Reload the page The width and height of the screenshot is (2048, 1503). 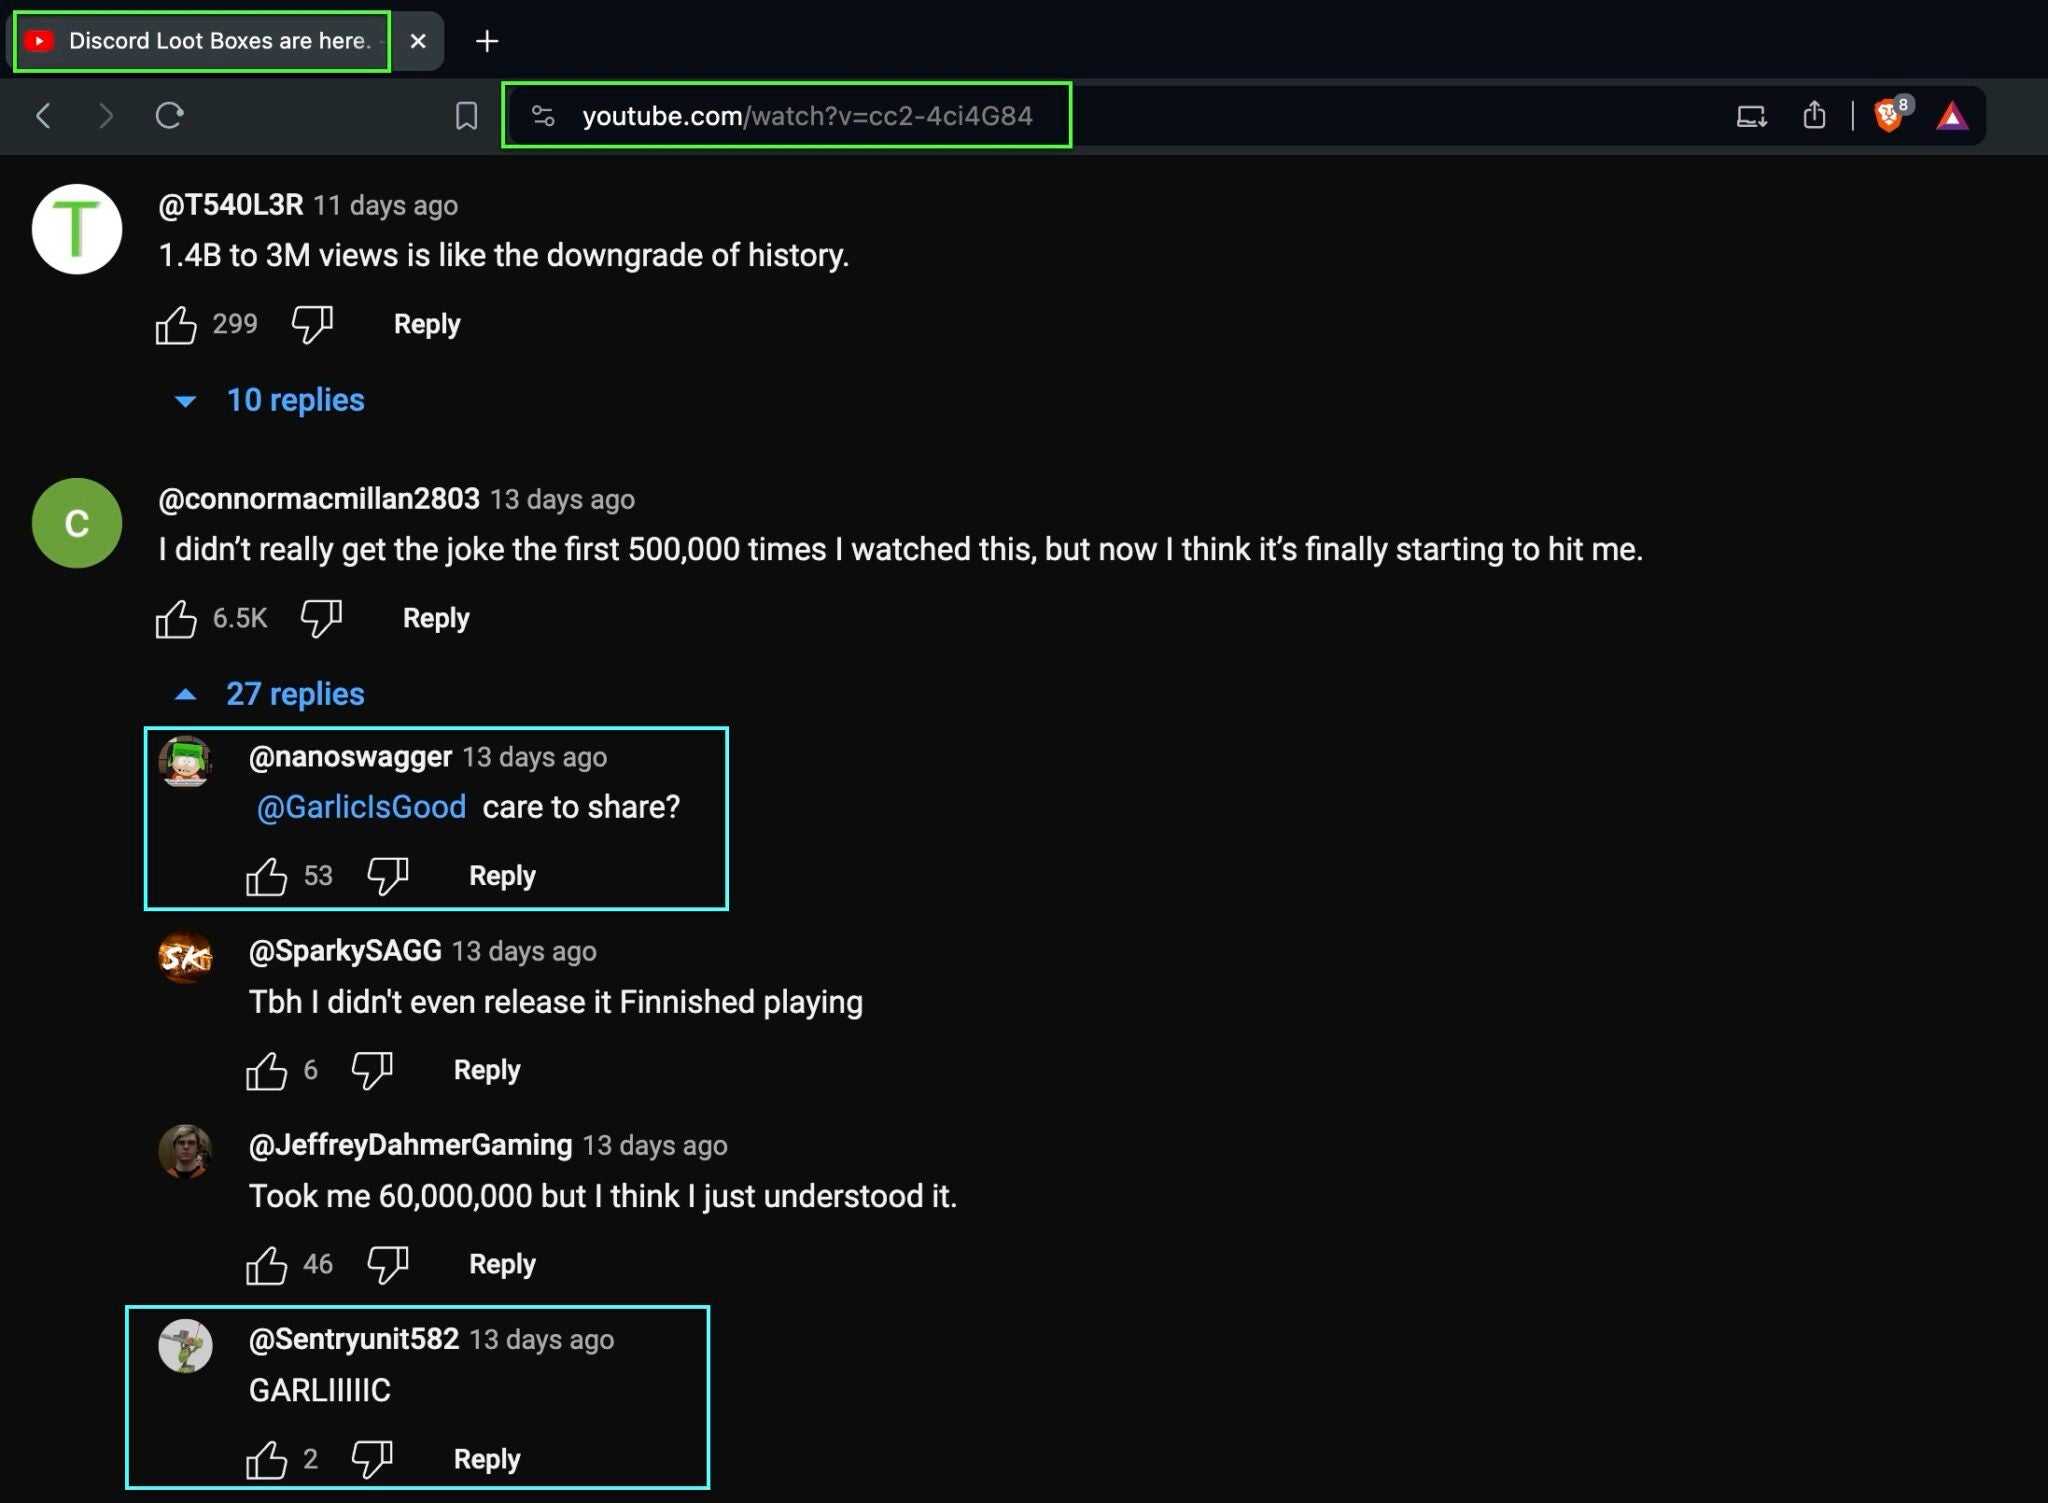point(169,116)
